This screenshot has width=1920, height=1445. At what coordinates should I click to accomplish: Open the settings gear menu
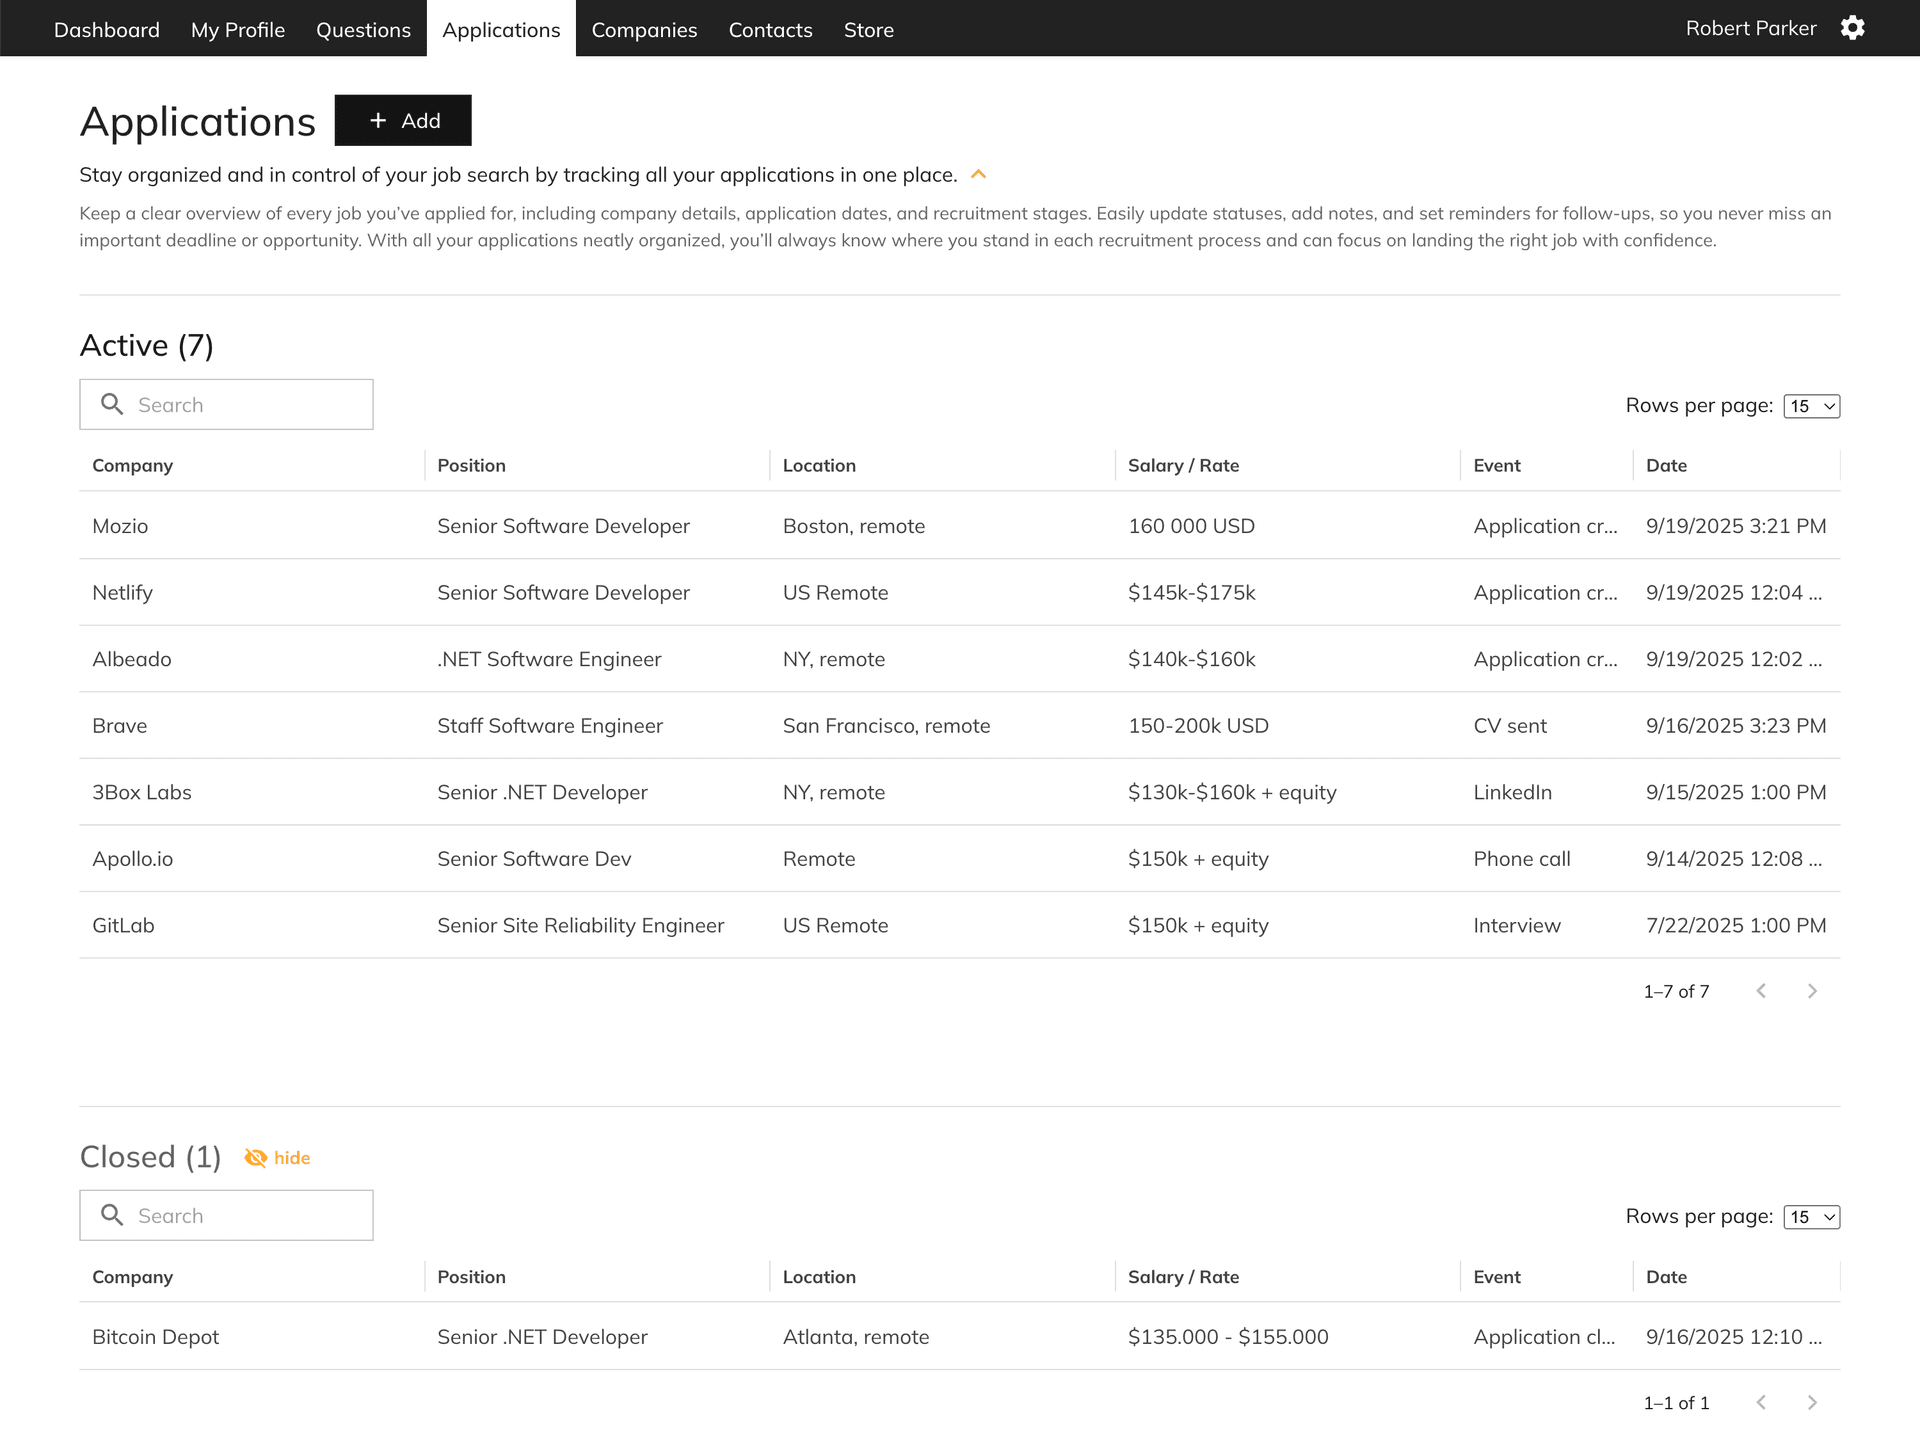[1852, 28]
